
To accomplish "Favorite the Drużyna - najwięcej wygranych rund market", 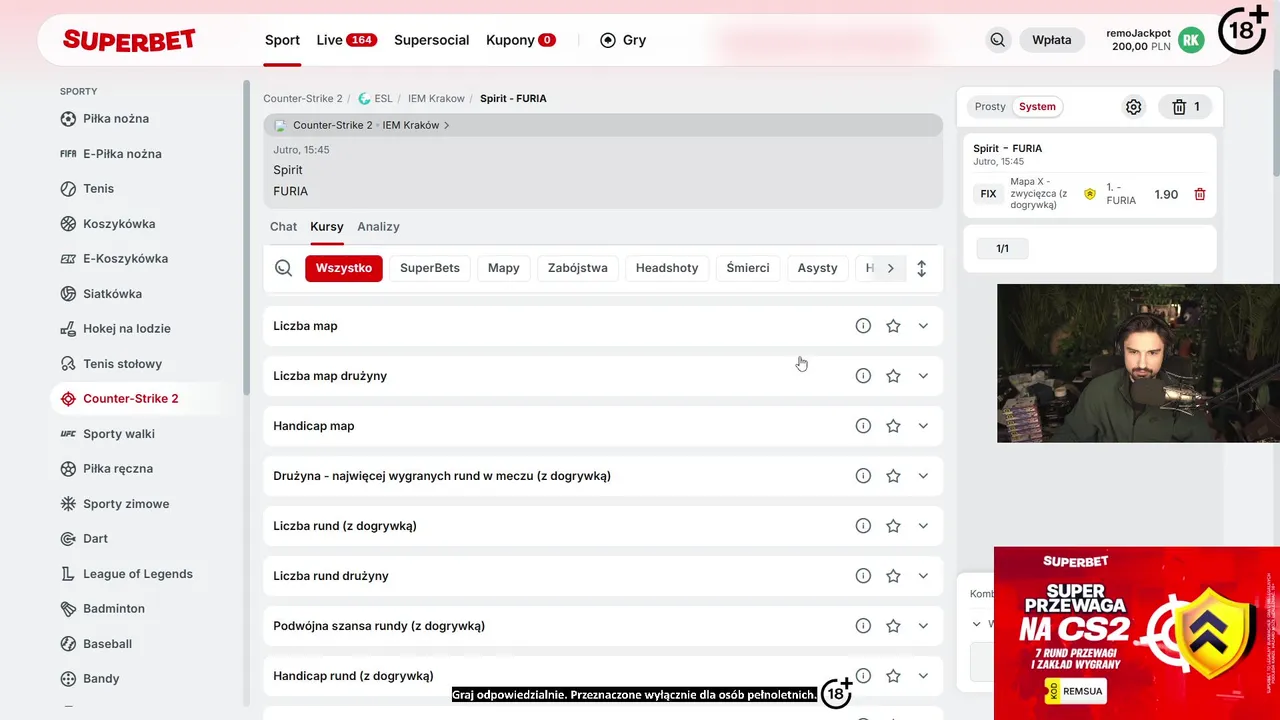I will tap(893, 476).
